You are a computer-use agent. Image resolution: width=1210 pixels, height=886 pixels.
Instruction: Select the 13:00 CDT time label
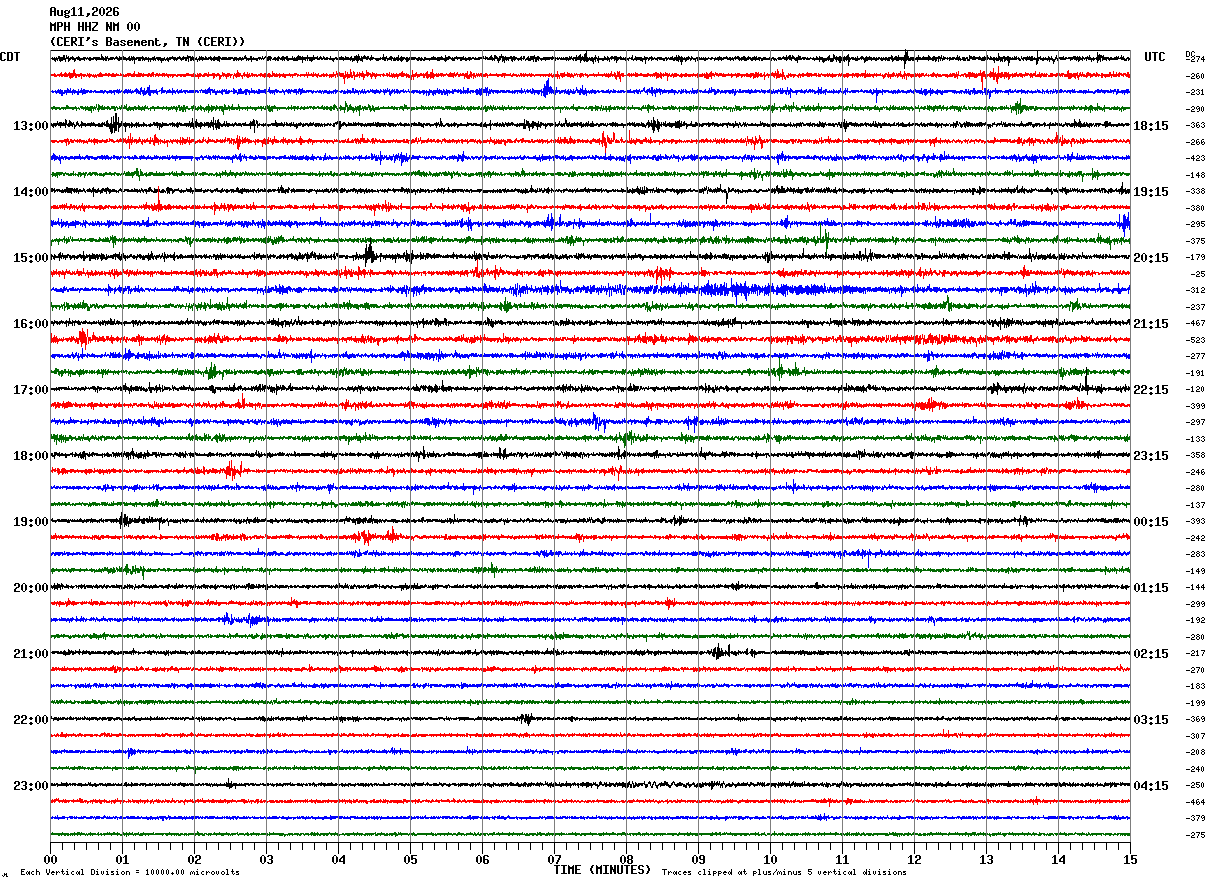point(31,126)
